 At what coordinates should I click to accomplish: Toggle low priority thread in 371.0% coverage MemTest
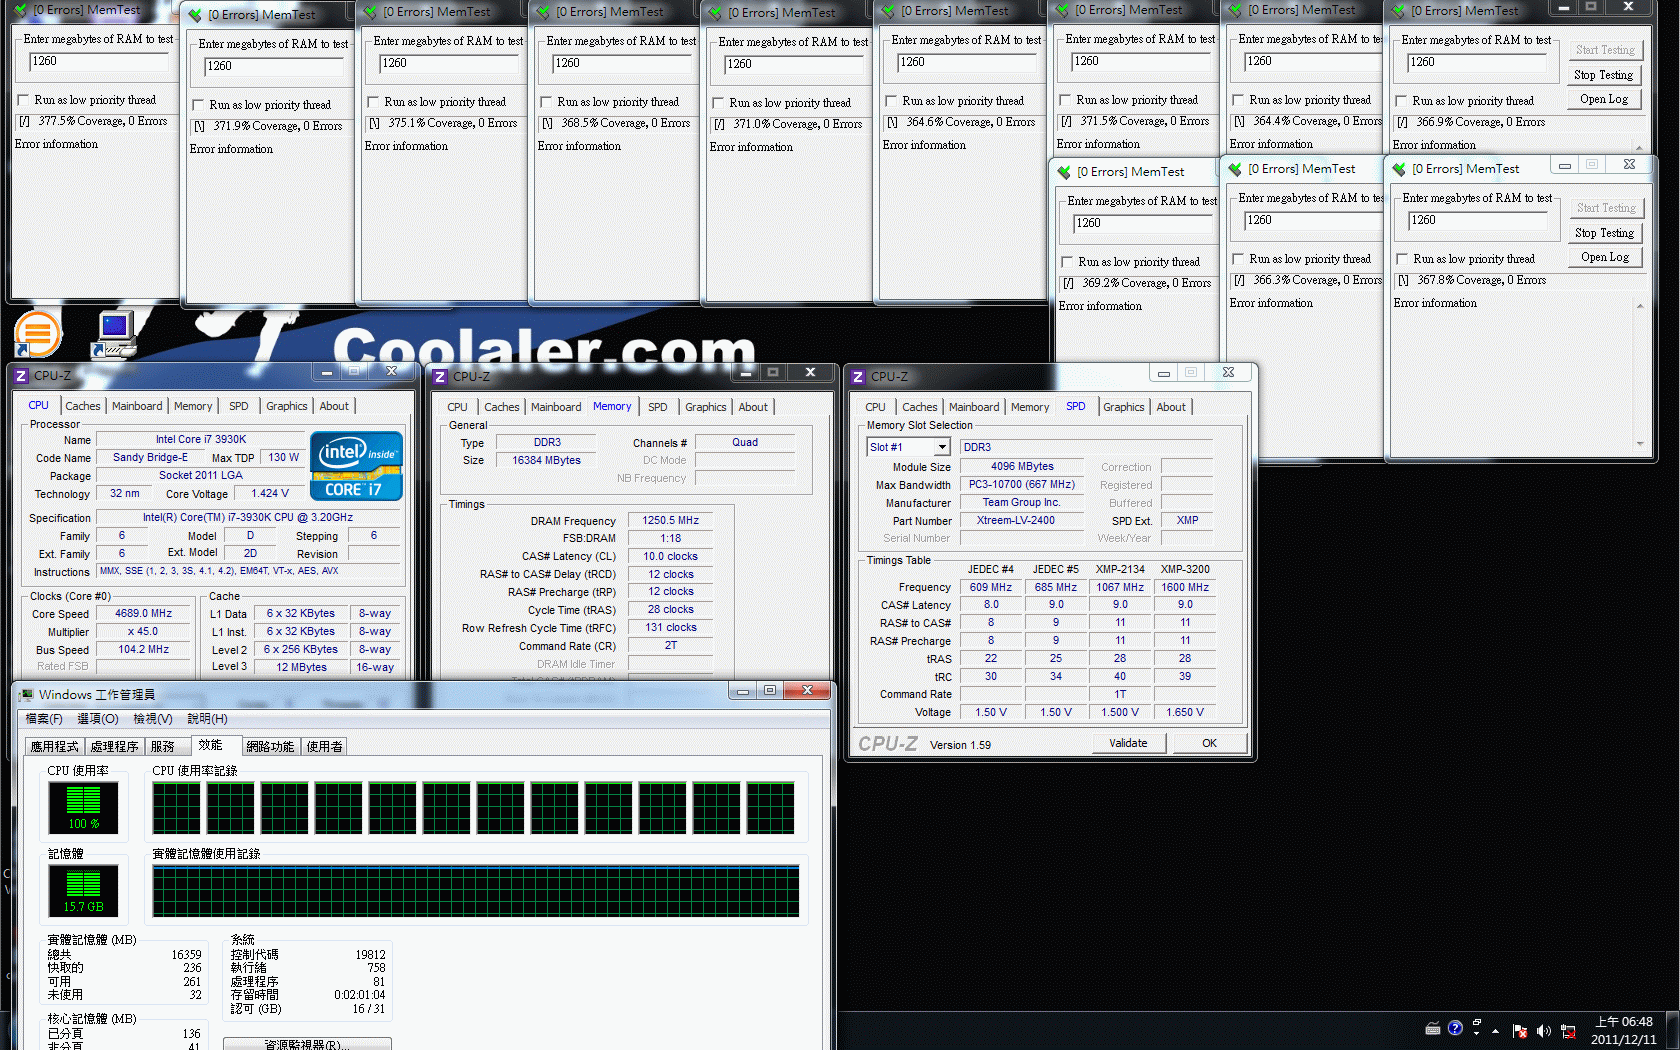pos(719,103)
